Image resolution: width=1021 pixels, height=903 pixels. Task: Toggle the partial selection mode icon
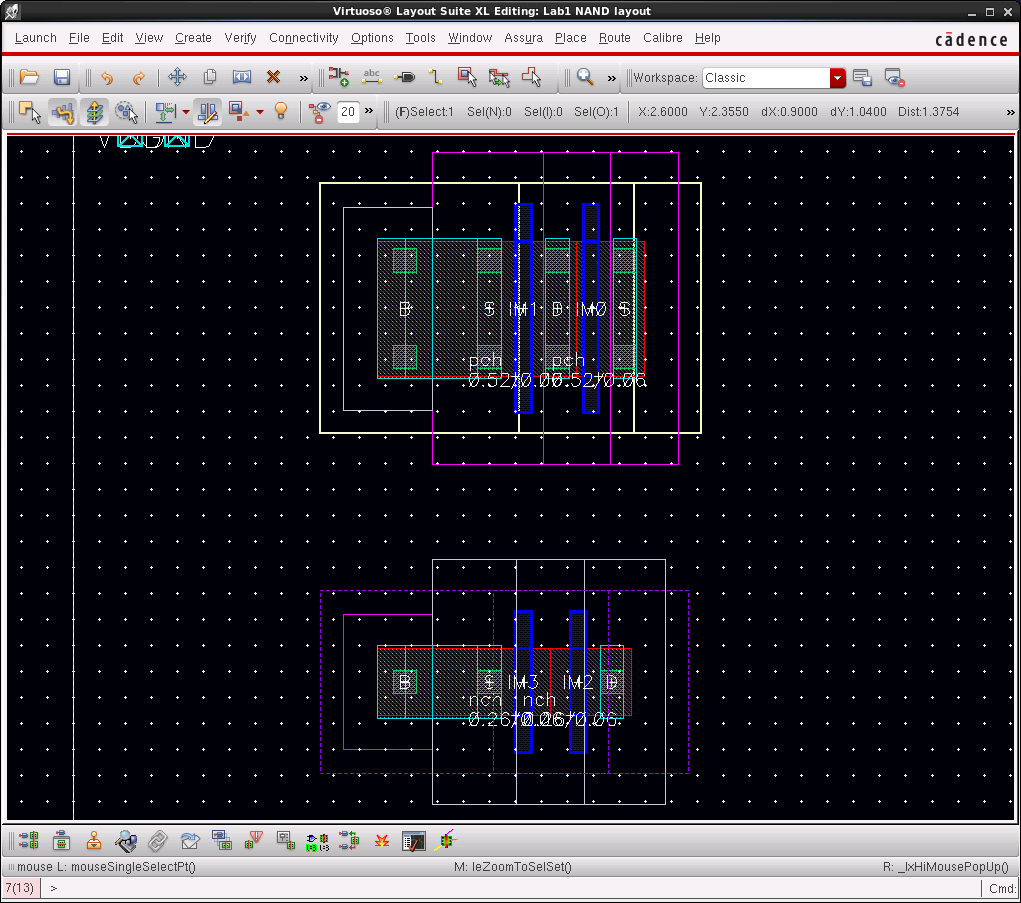coord(29,112)
